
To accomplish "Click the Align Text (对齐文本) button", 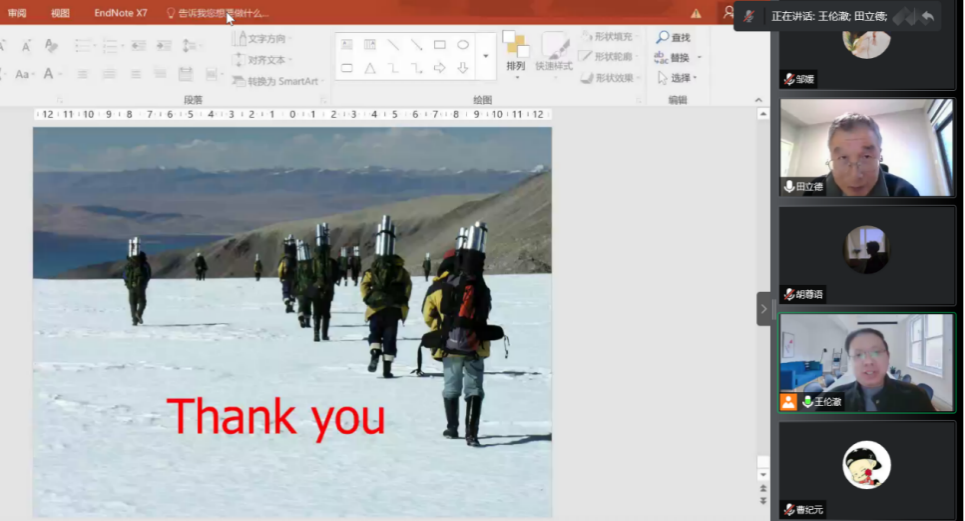I will (262, 60).
